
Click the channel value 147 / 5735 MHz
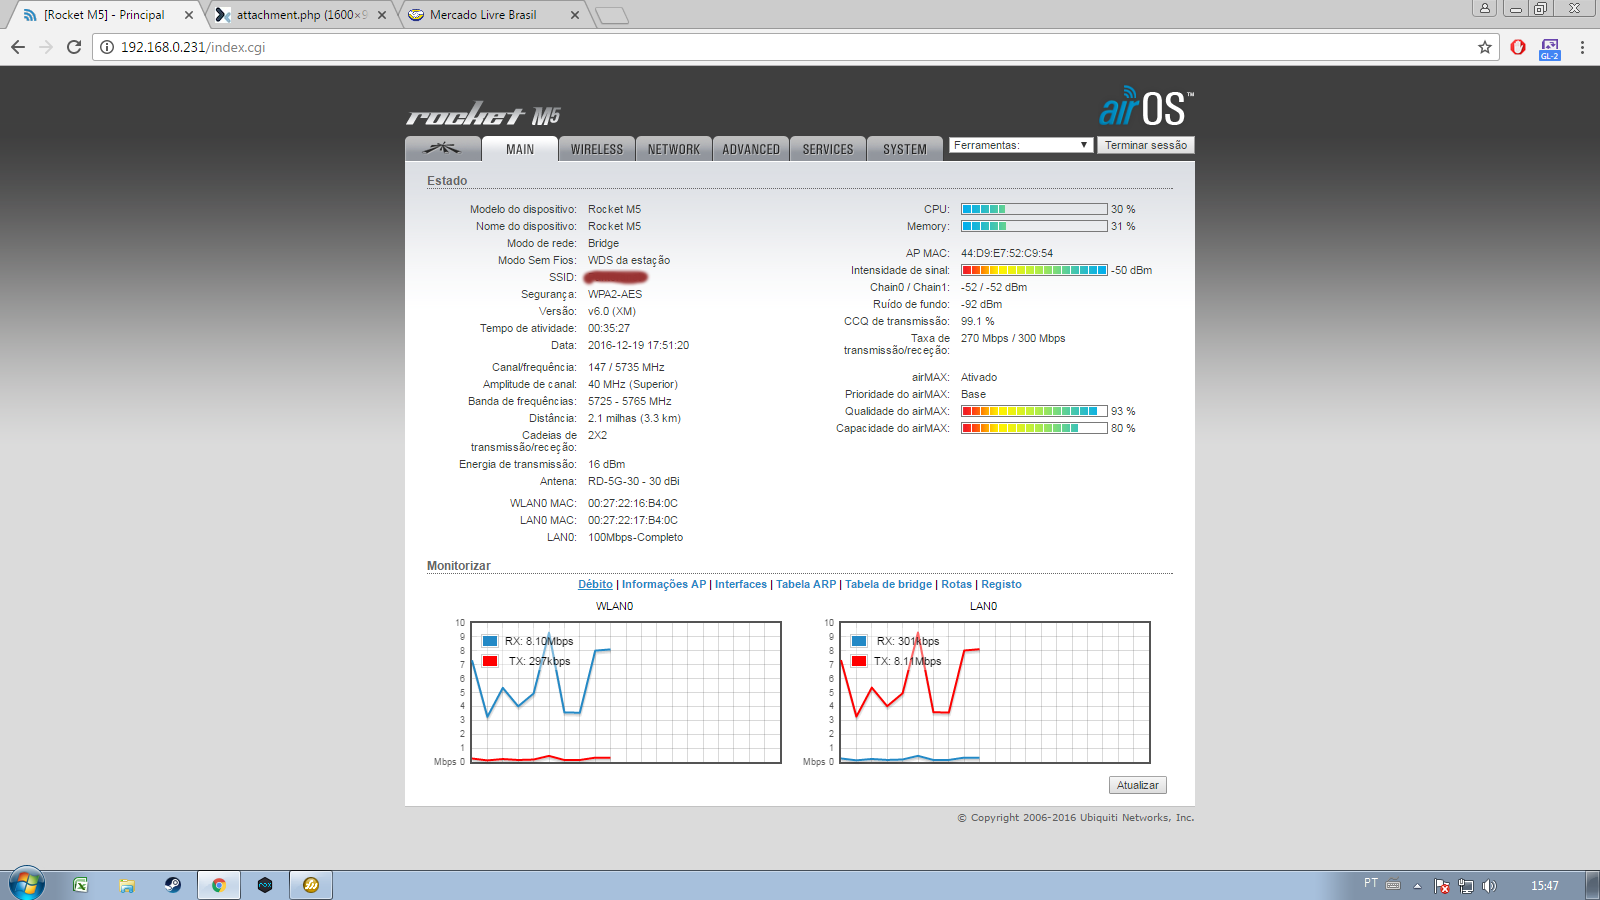[626, 367]
